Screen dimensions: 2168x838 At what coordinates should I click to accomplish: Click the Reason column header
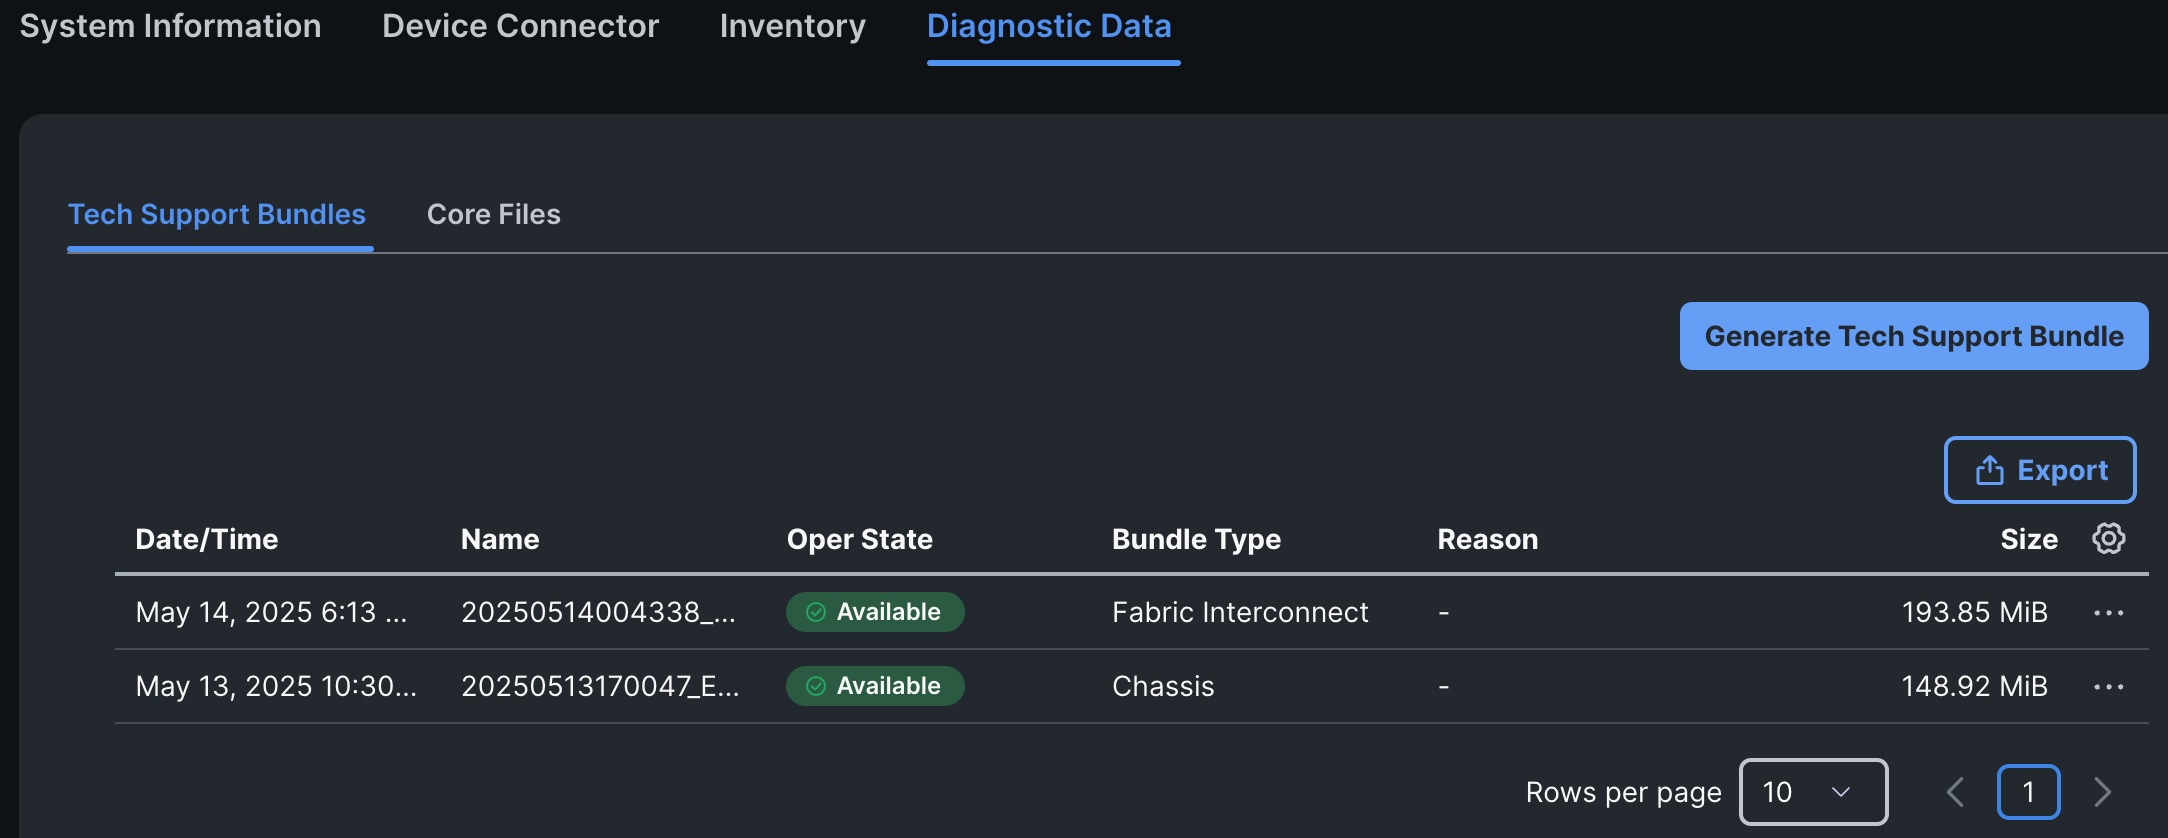tap(1488, 539)
